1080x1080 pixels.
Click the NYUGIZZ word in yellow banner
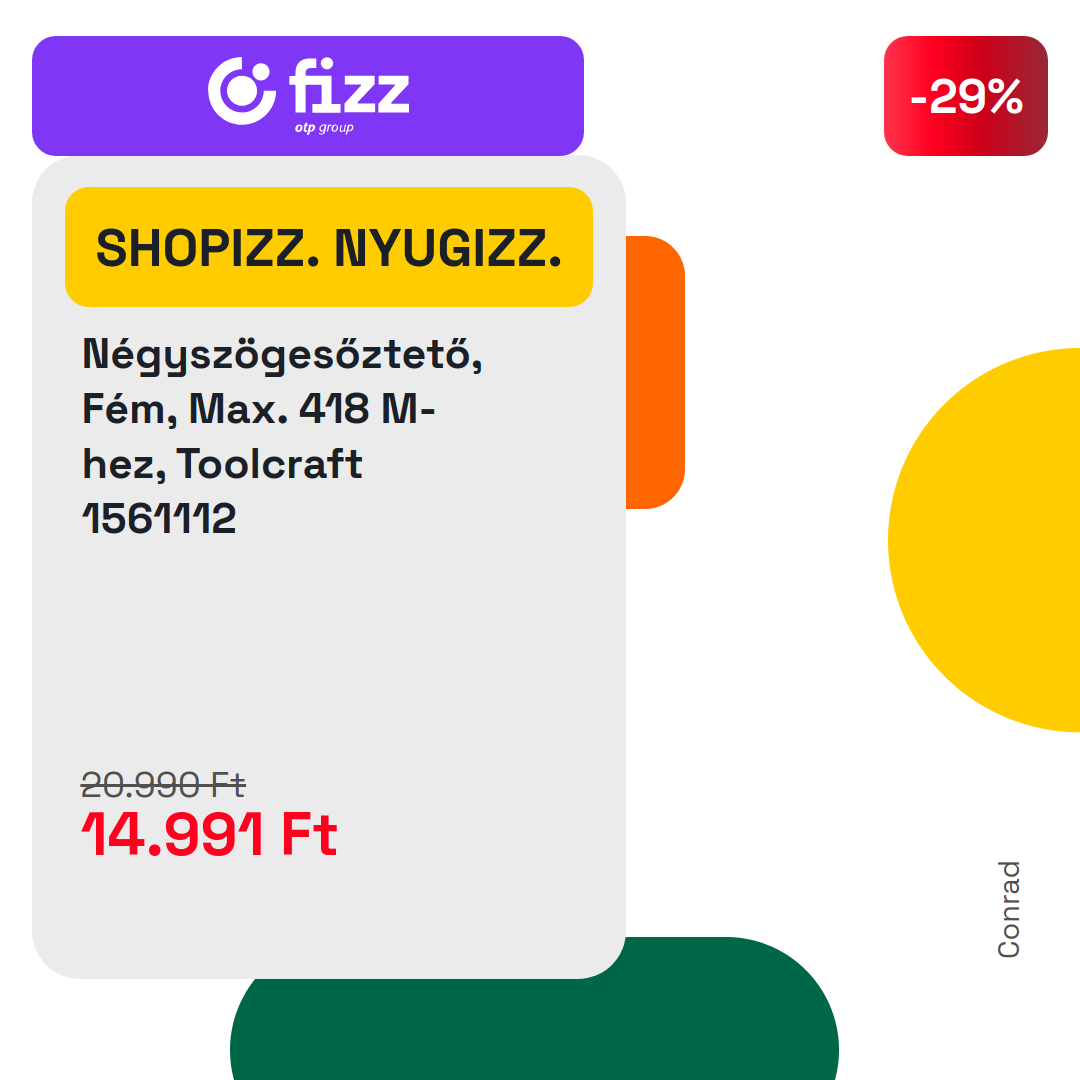click(448, 248)
